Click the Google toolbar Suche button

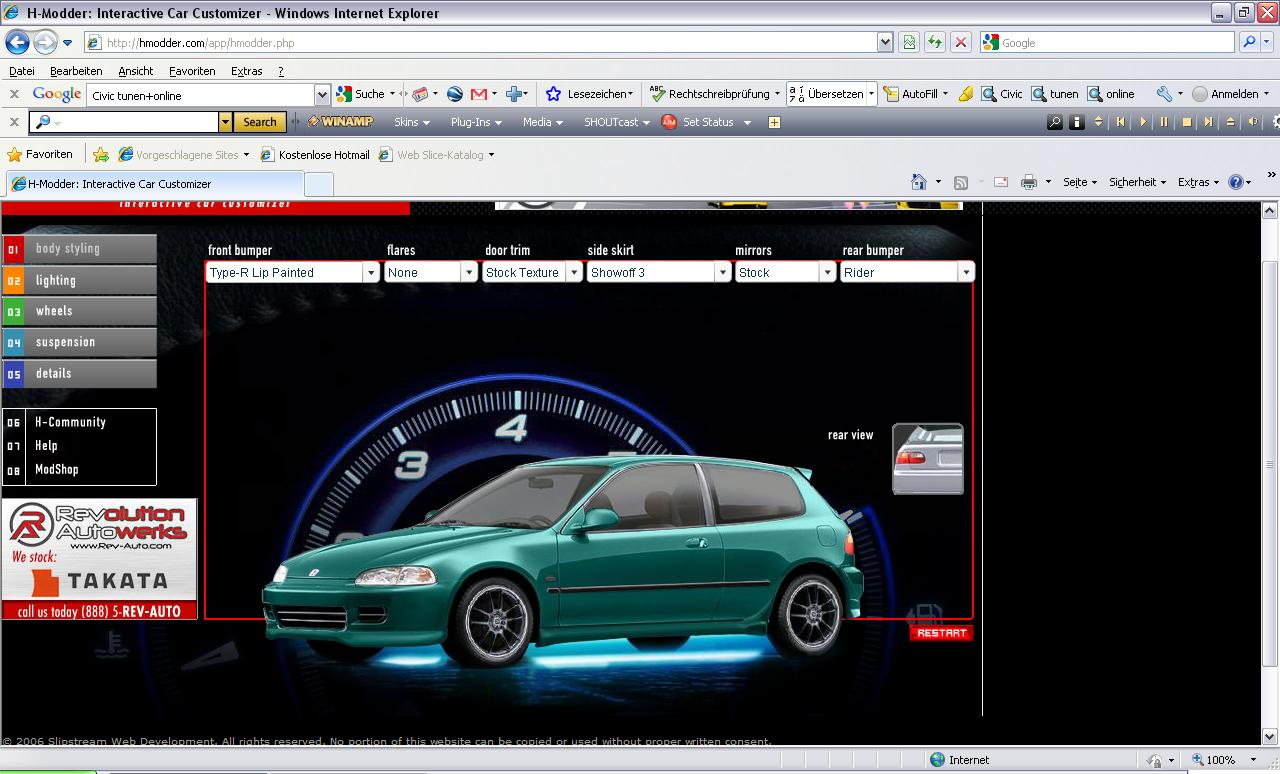361,94
